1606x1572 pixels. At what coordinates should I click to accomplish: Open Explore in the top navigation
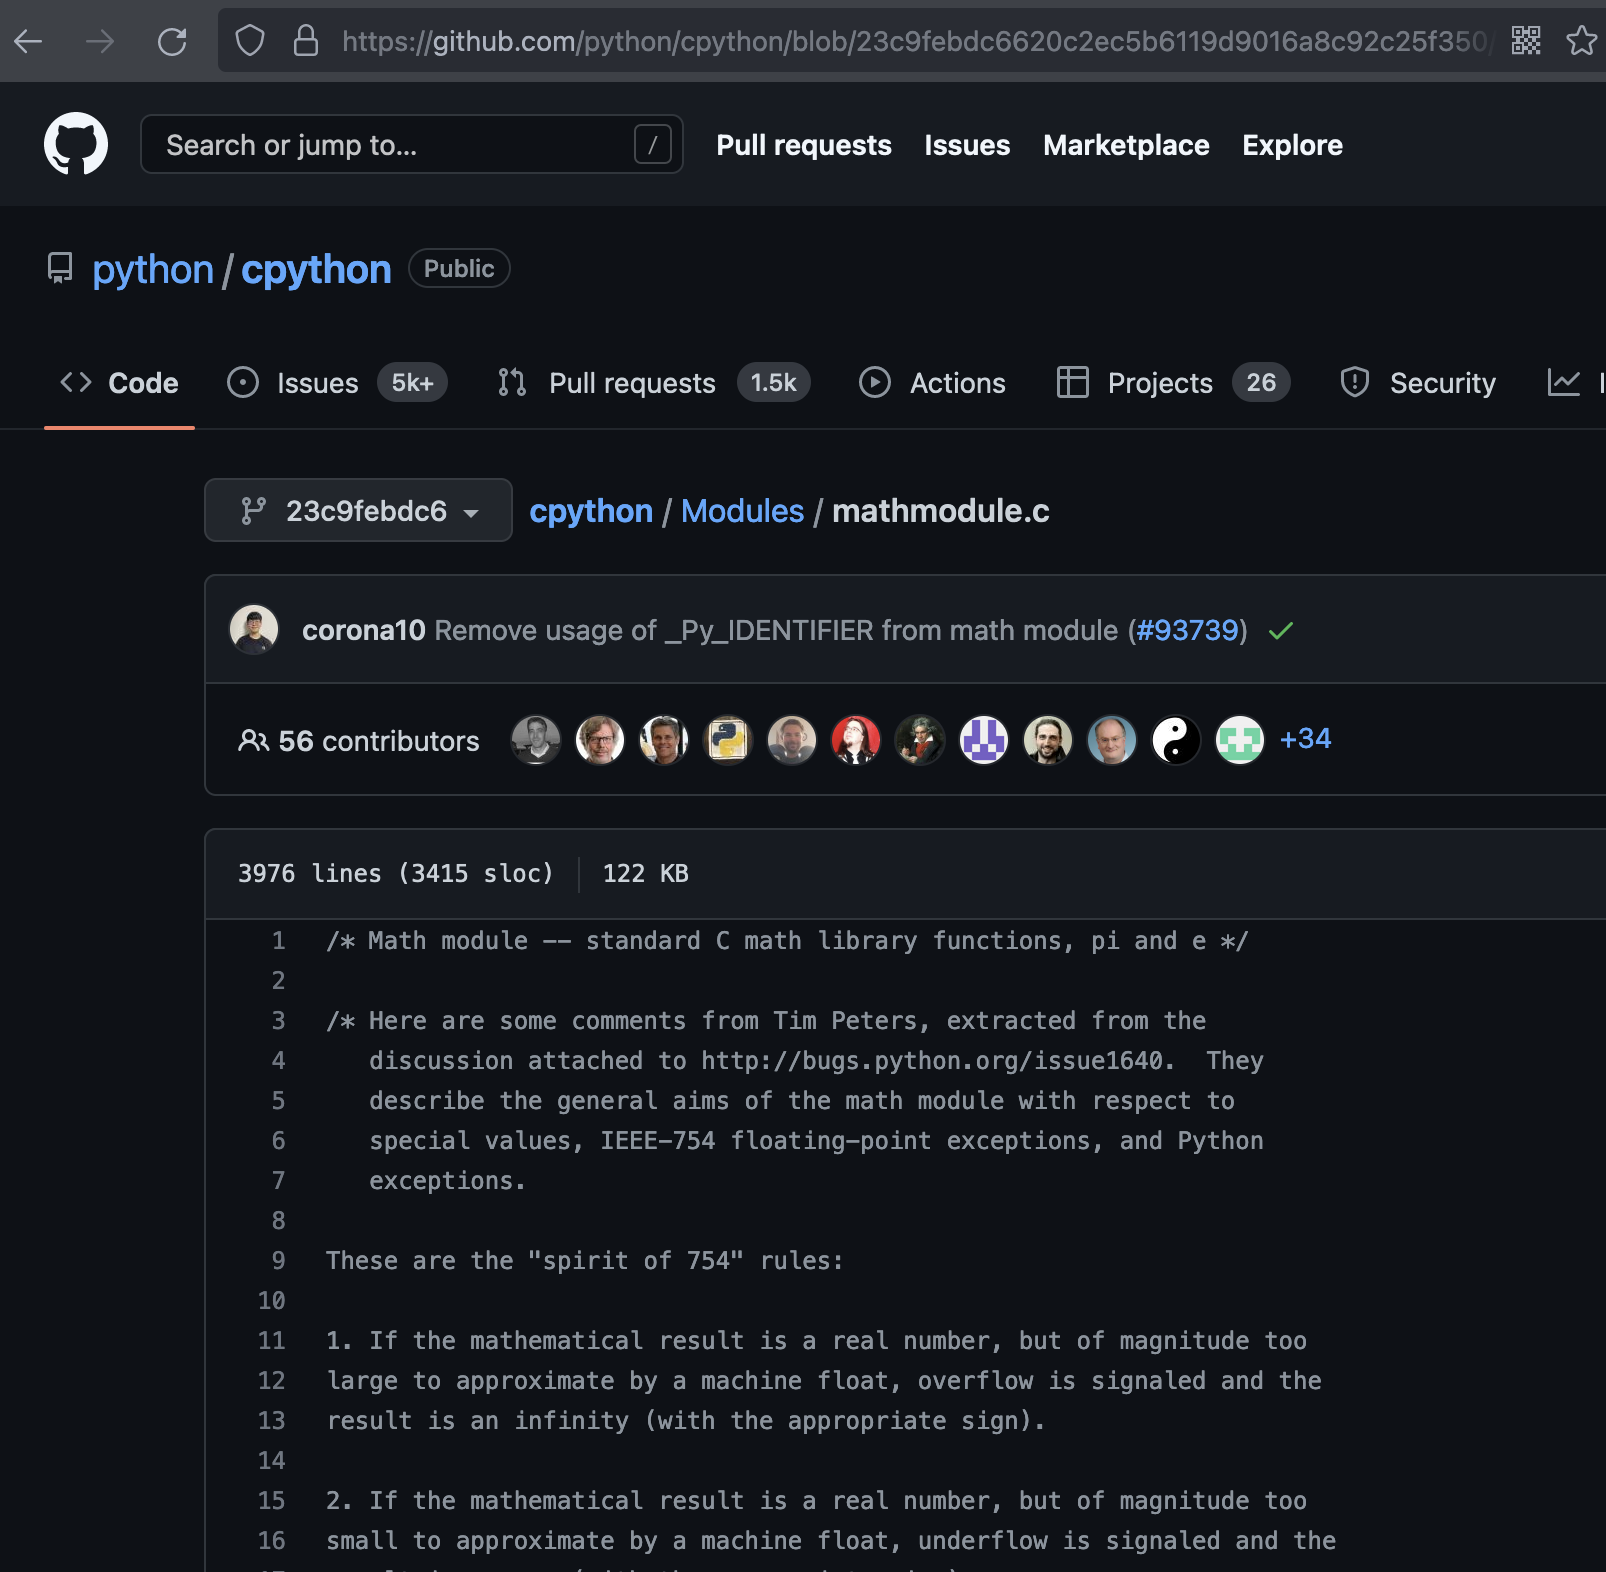pos(1292,145)
